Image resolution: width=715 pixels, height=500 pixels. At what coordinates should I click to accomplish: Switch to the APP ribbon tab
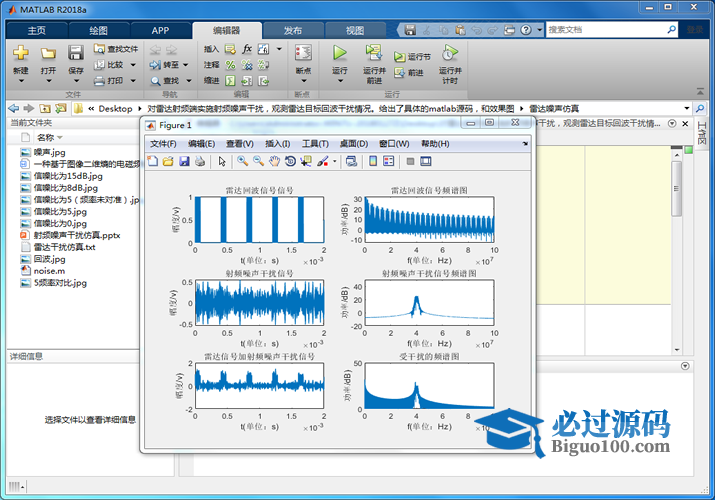(x=160, y=31)
